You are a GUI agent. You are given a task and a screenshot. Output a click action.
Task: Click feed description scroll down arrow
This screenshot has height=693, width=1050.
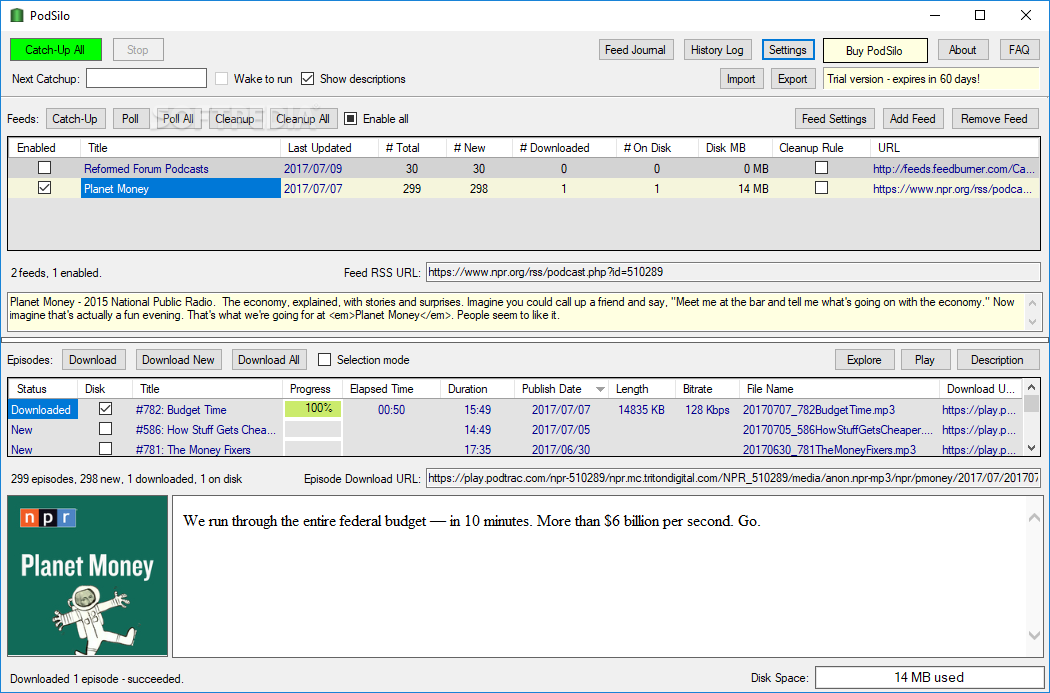1032,322
